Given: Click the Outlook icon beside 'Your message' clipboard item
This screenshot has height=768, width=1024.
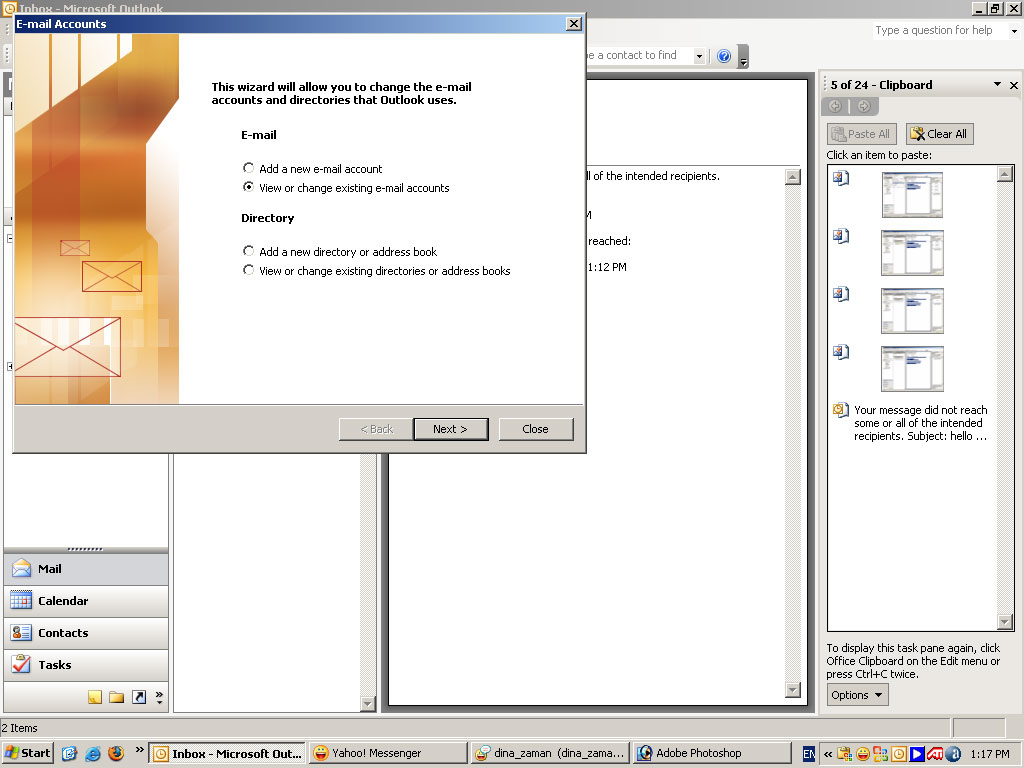Looking at the screenshot, I should point(840,410).
